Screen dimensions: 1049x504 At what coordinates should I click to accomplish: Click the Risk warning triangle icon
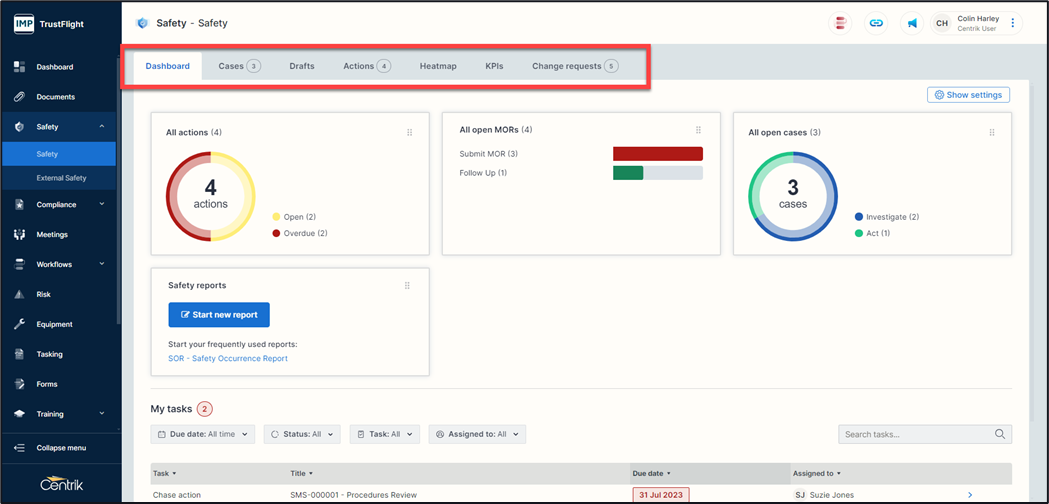pyautogui.click(x=19, y=295)
